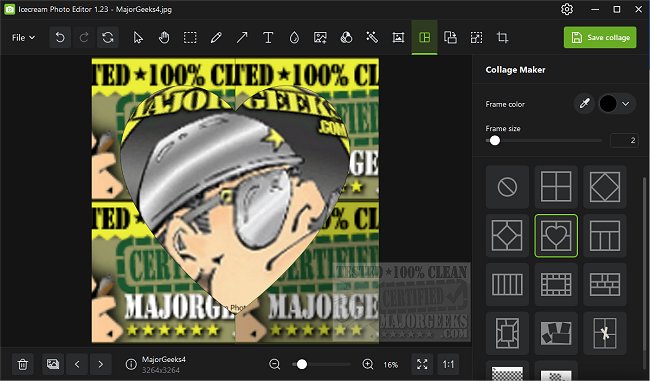Go to next image
650x381 pixels.
tap(101, 364)
